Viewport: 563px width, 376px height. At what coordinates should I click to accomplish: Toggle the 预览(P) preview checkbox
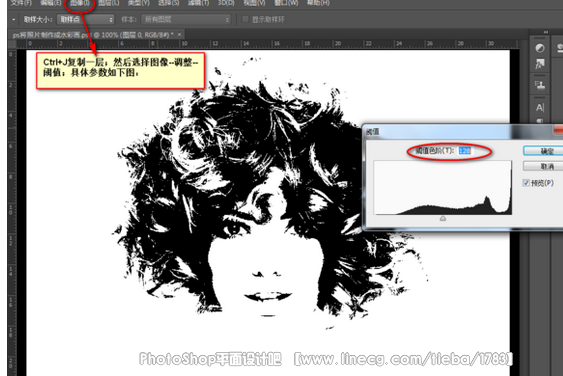coord(526,183)
